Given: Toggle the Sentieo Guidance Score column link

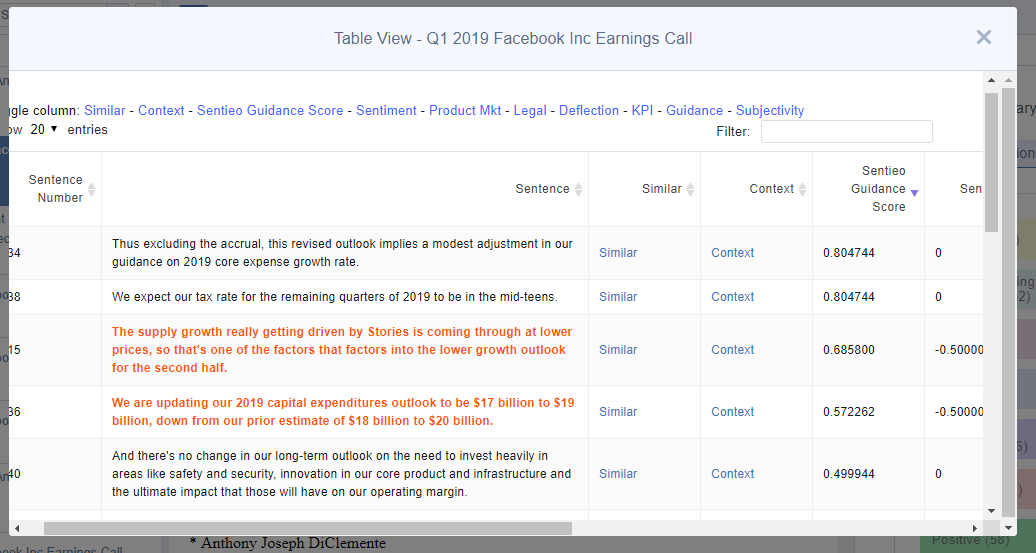Looking at the screenshot, I should pyautogui.click(x=270, y=110).
